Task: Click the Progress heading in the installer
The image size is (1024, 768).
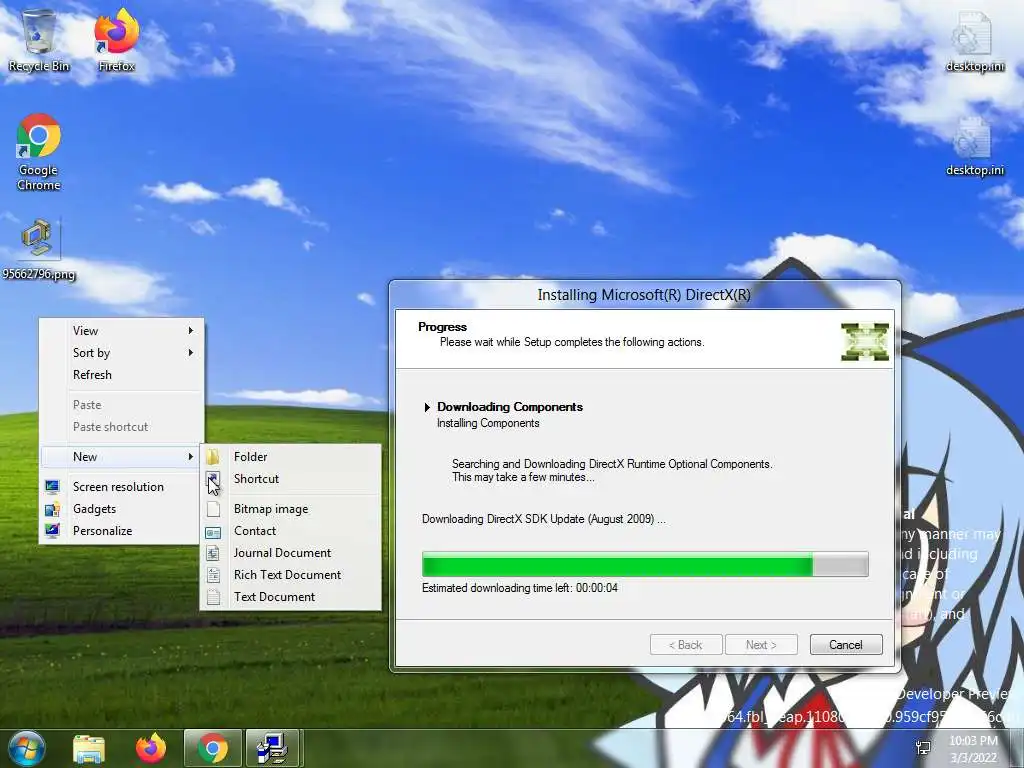Action: pos(442,327)
